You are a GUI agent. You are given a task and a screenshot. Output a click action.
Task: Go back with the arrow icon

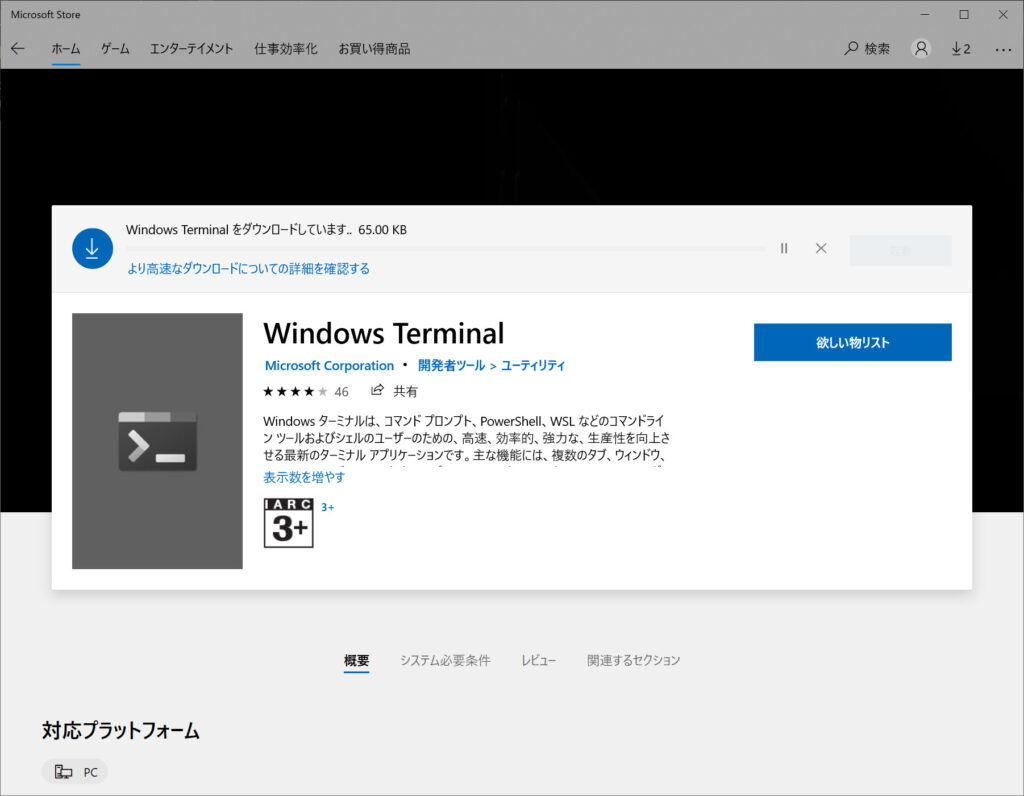point(18,48)
